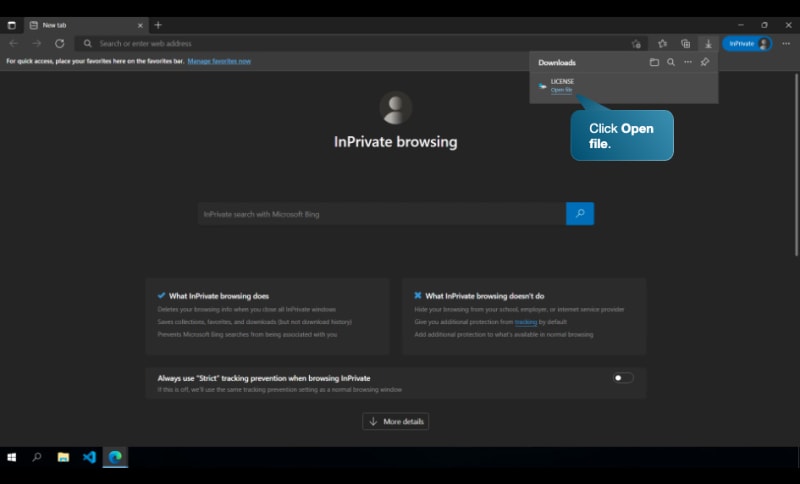The height and width of the screenshot is (484, 800).
Task: Open downloads folder icon in Downloads panel
Action: [654, 62]
